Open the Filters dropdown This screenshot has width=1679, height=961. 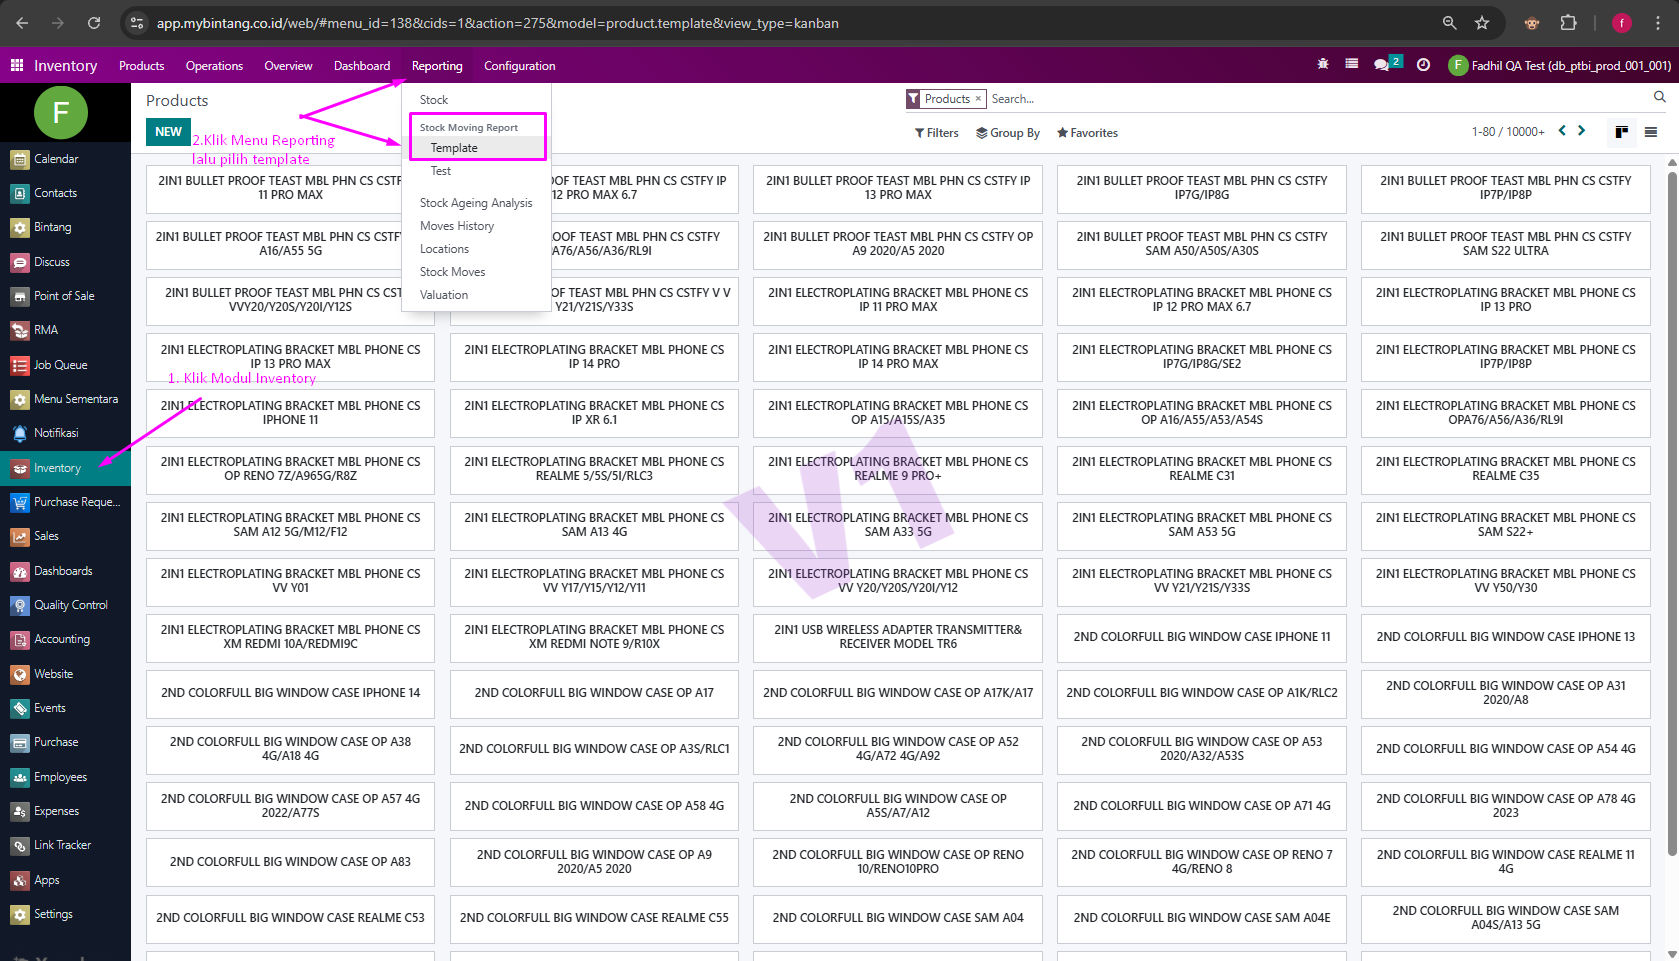[x=937, y=133]
